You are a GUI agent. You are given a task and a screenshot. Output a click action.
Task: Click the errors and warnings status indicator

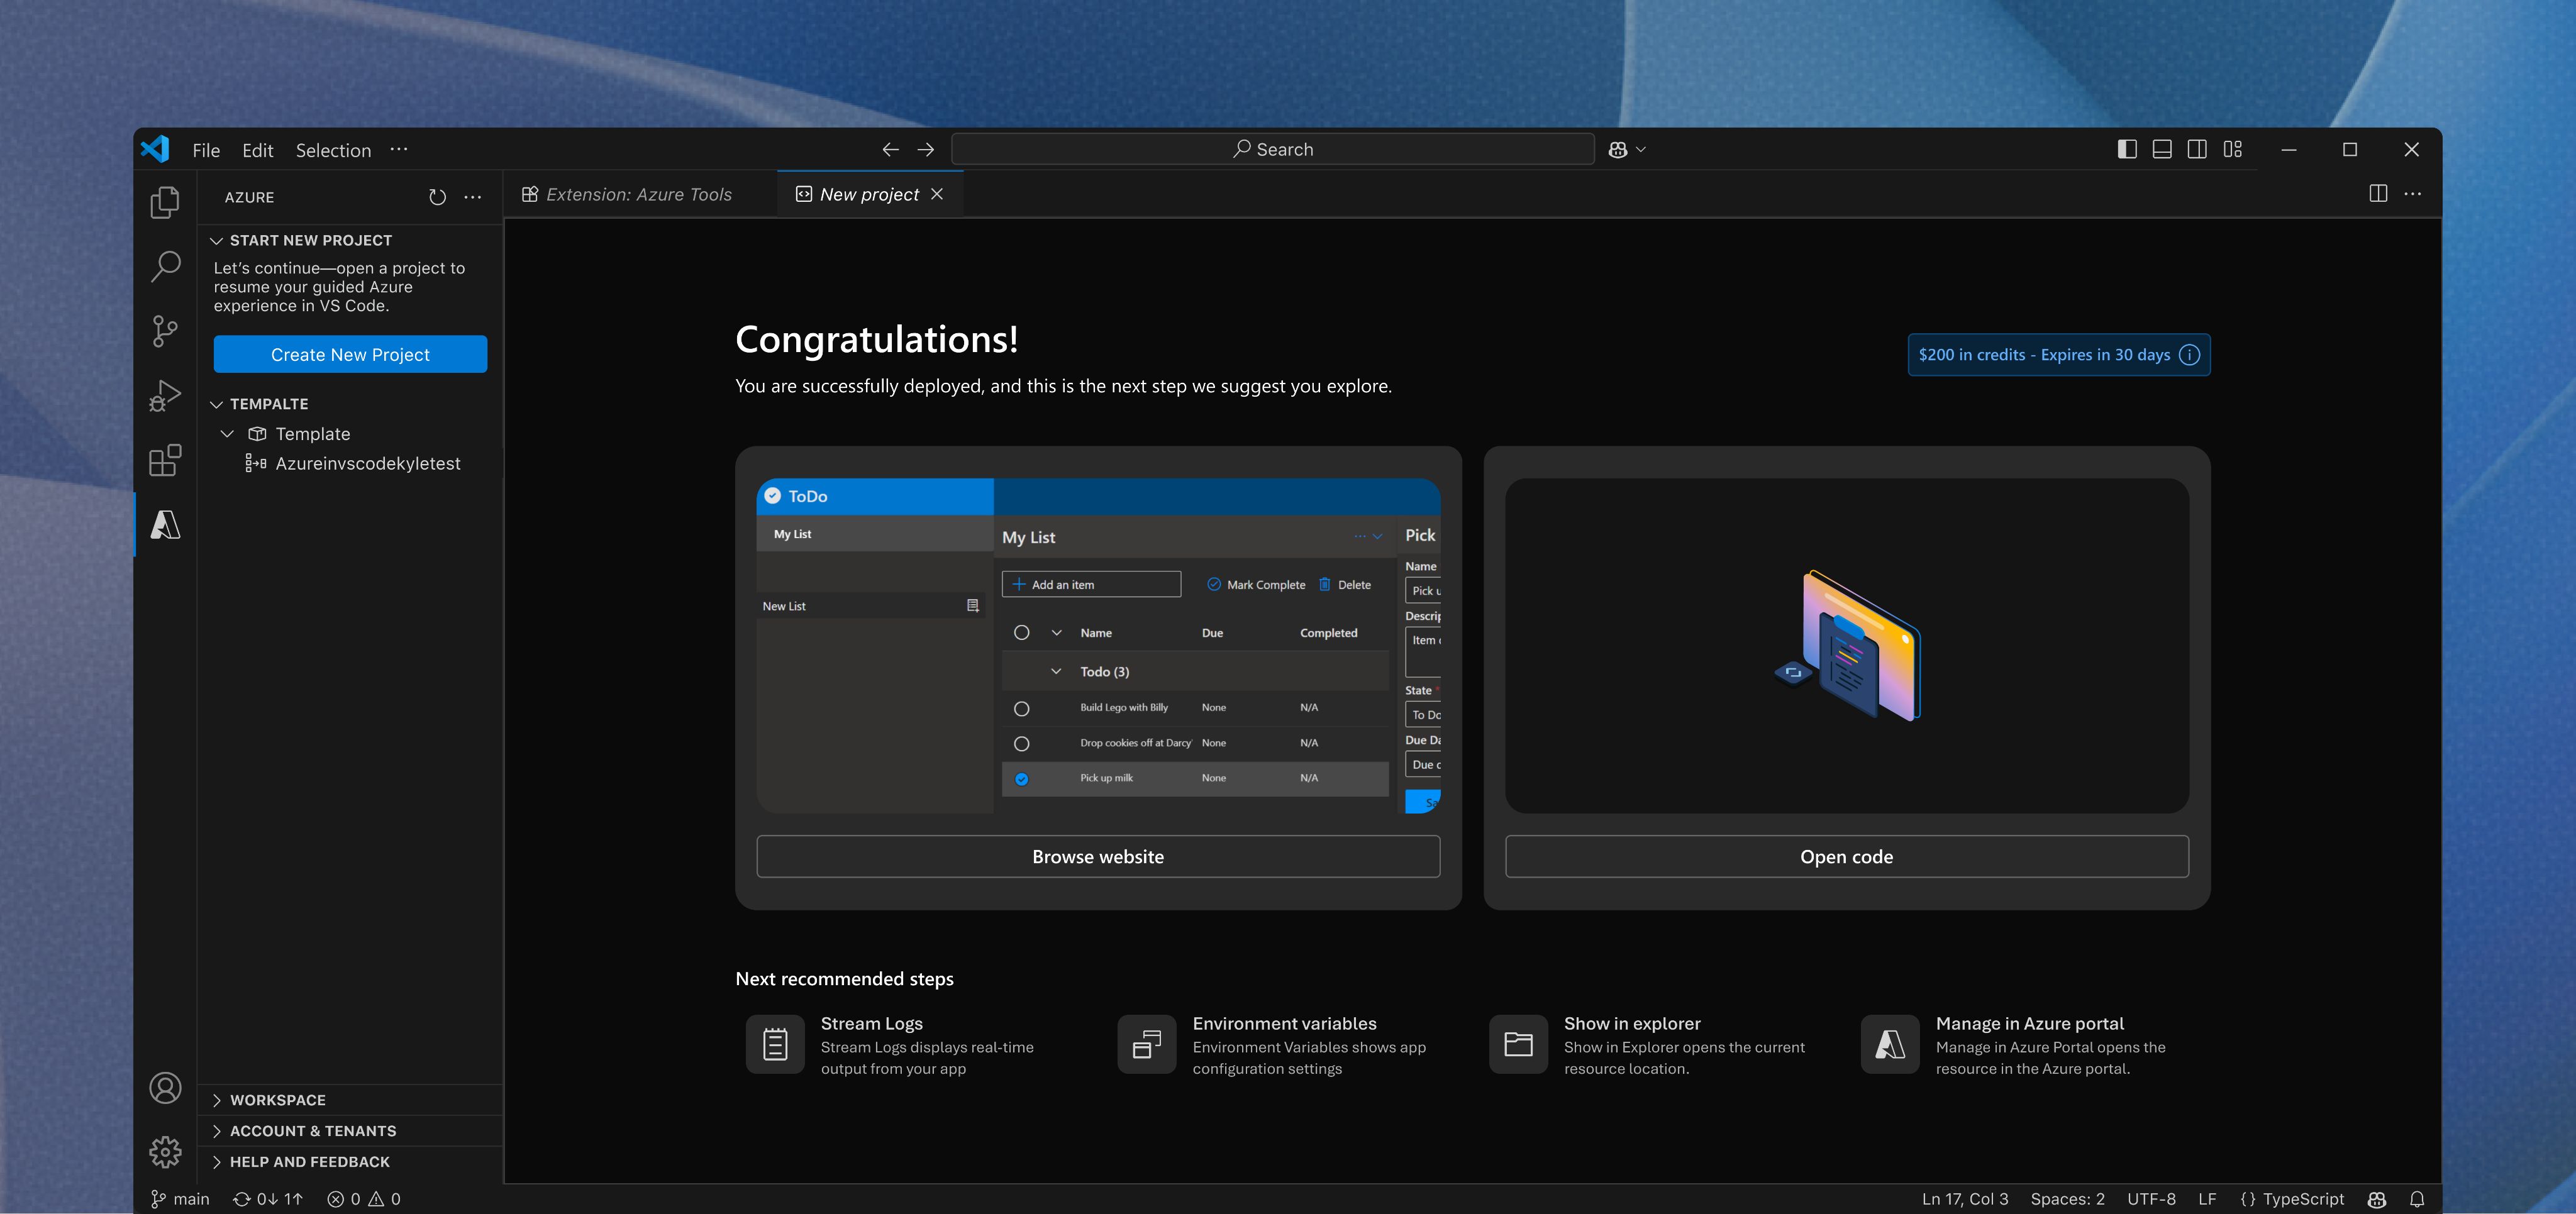[x=364, y=1198]
